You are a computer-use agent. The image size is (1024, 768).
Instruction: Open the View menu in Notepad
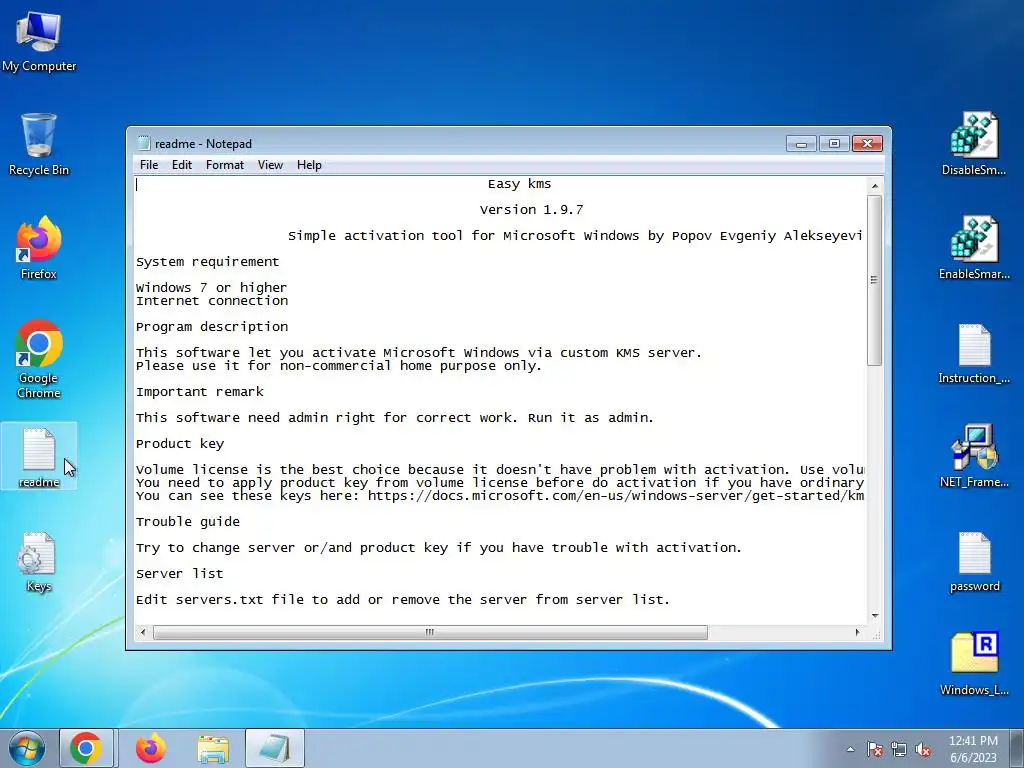(270, 165)
